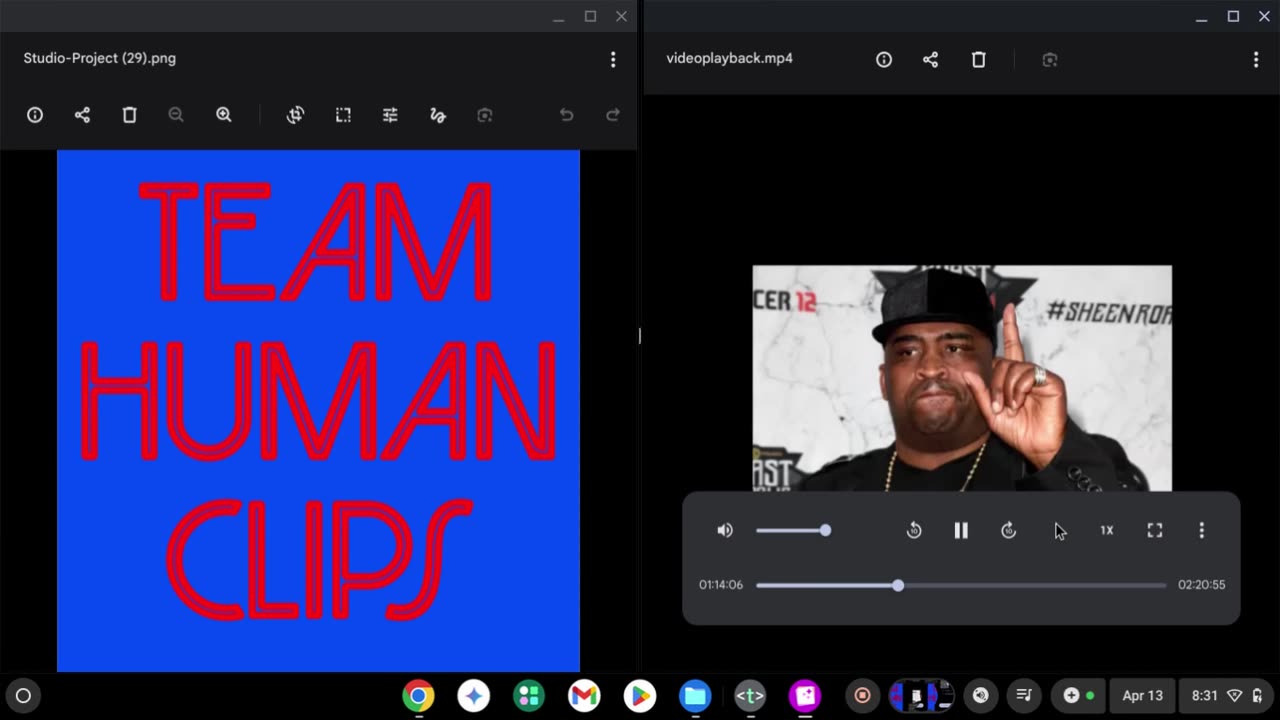Open the Gemini app on shelf

(x=474, y=696)
